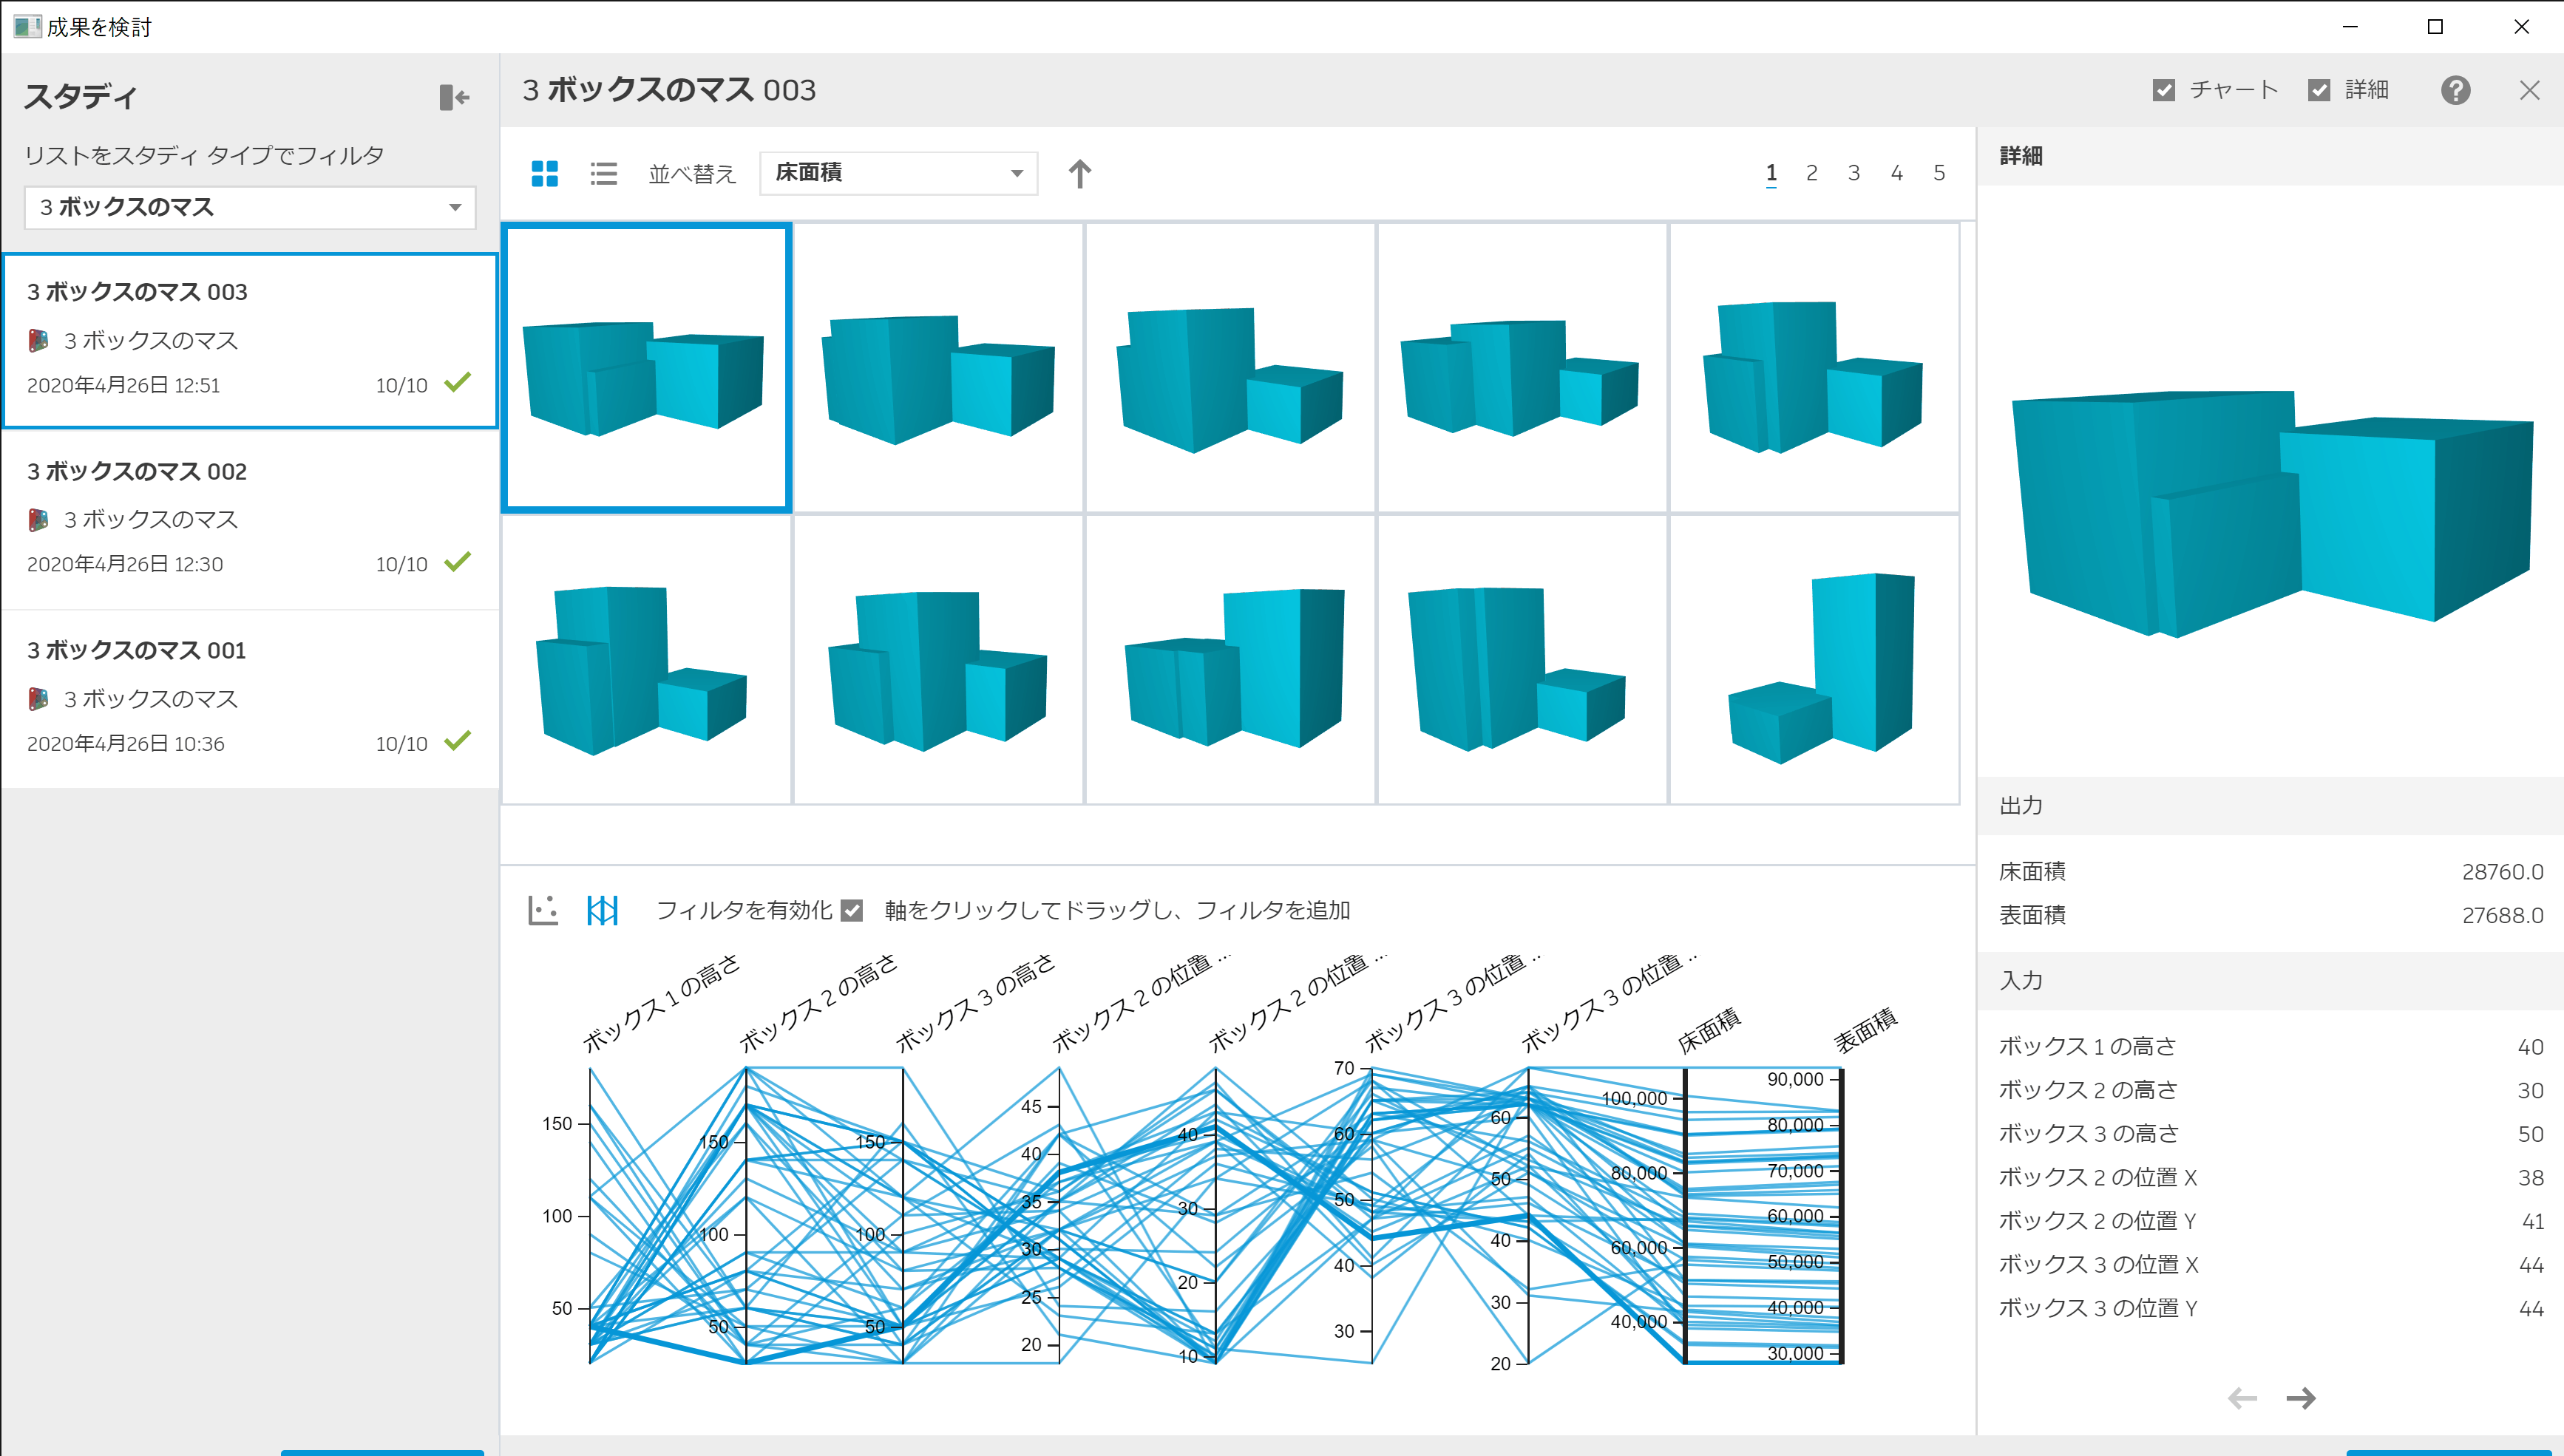
Task: View next outcome with right arrow
Action: [2302, 1397]
